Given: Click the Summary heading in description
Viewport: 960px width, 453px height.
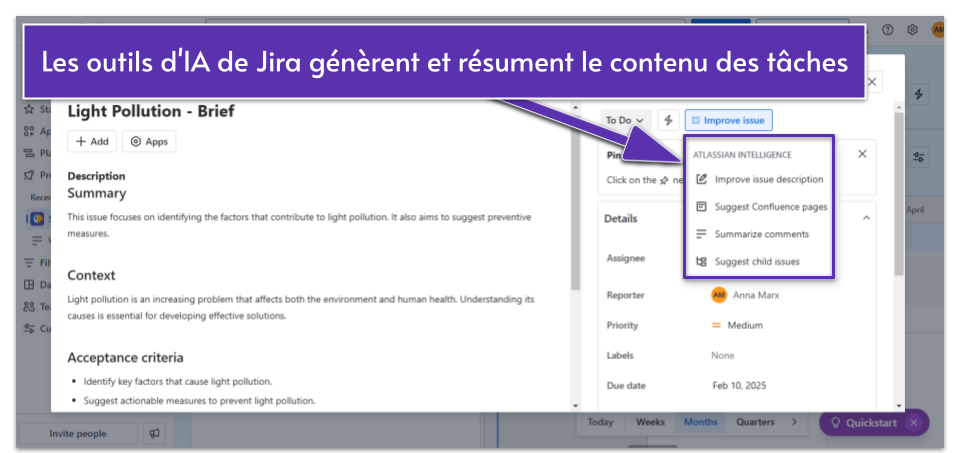Looking at the screenshot, I should coord(97,193).
